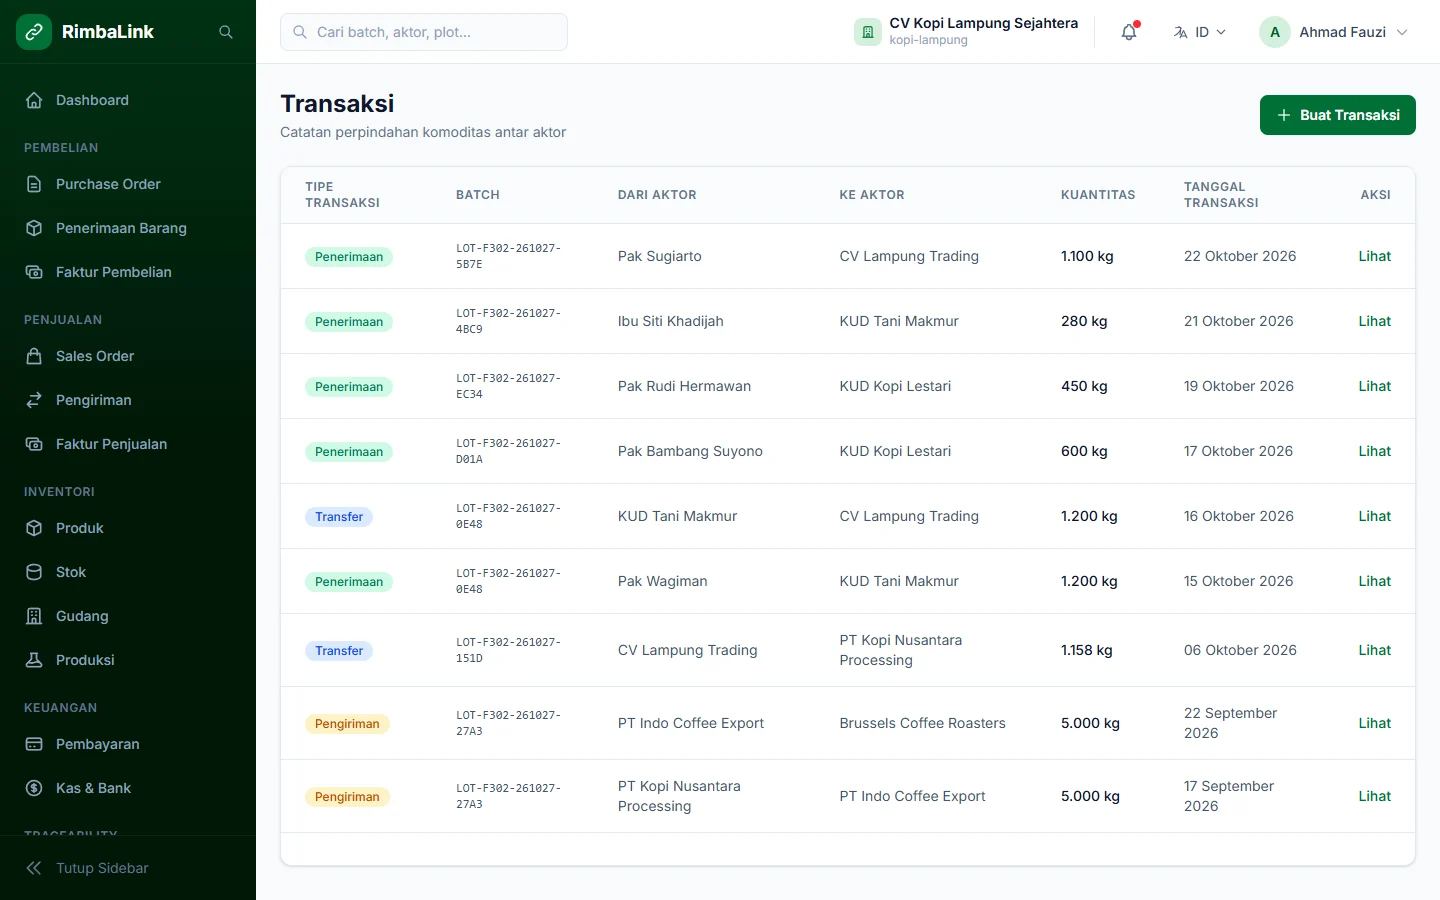Click the 1.158 kg quantity cell
Image resolution: width=1440 pixels, height=900 pixels.
1086,650
